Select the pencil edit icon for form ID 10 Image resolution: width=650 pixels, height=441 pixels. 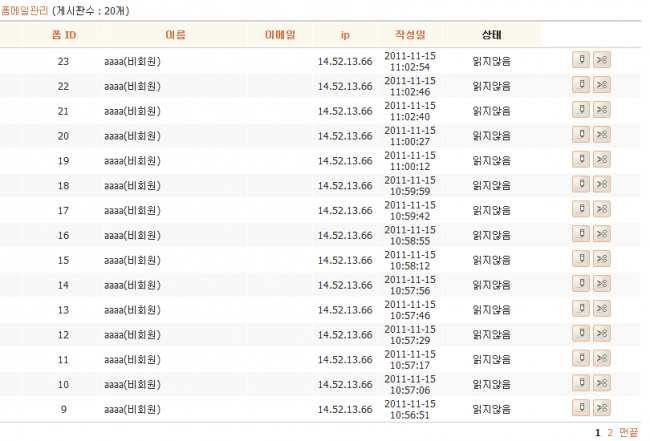[x=581, y=383]
